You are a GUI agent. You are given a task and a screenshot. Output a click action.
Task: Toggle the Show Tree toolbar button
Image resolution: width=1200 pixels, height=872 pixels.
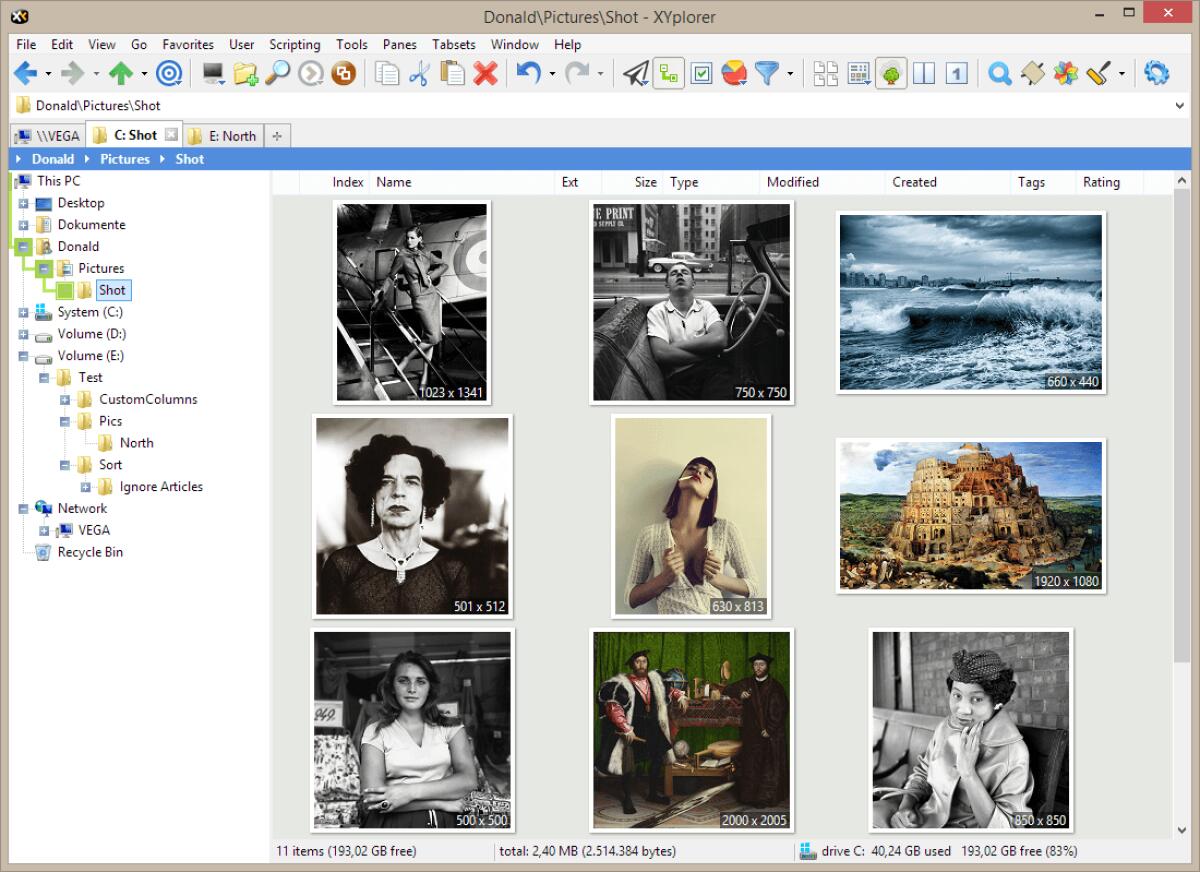[x=891, y=73]
